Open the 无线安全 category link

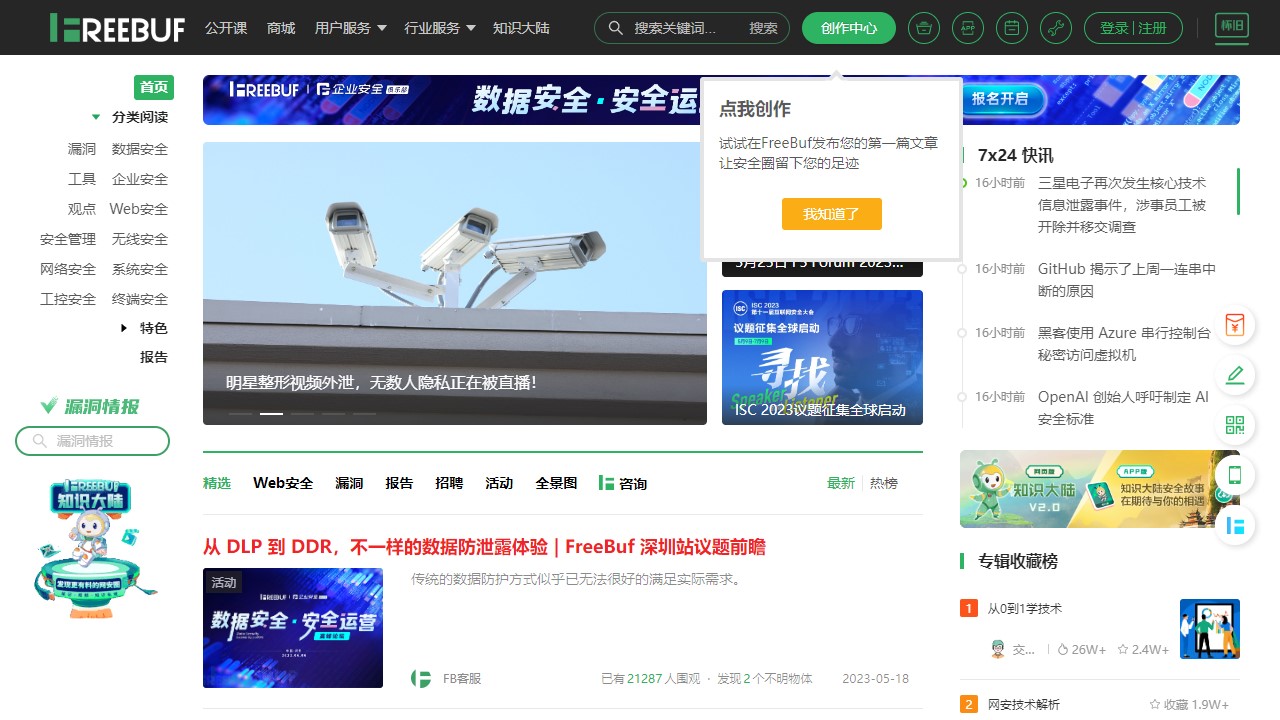[140, 239]
